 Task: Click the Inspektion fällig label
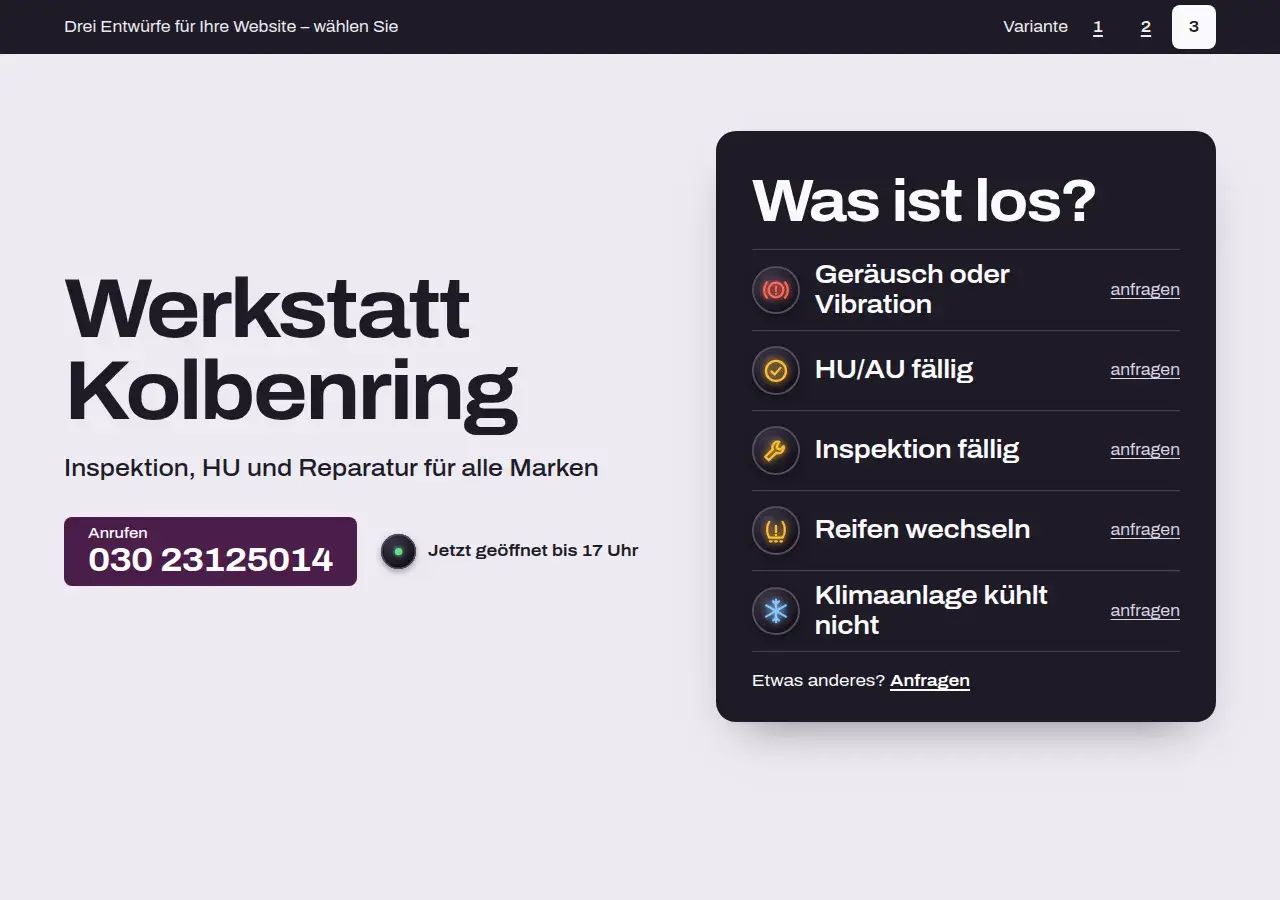coord(917,450)
